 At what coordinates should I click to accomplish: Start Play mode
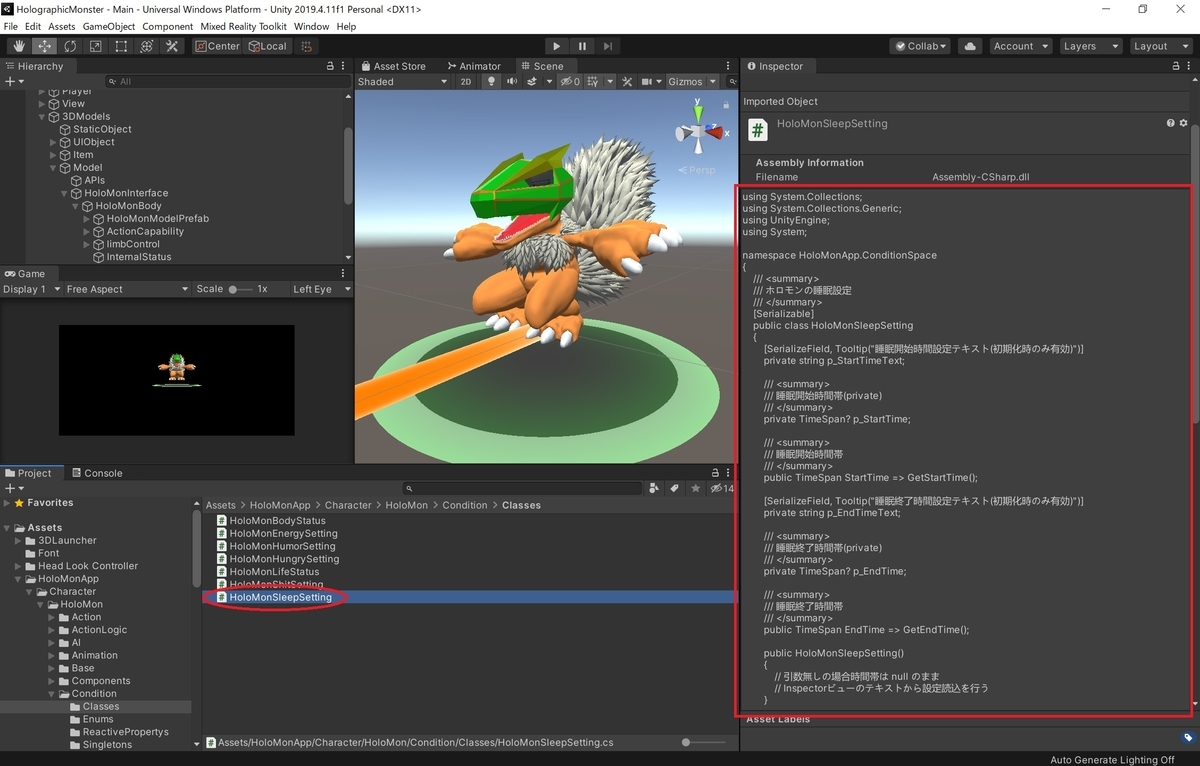point(557,46)
